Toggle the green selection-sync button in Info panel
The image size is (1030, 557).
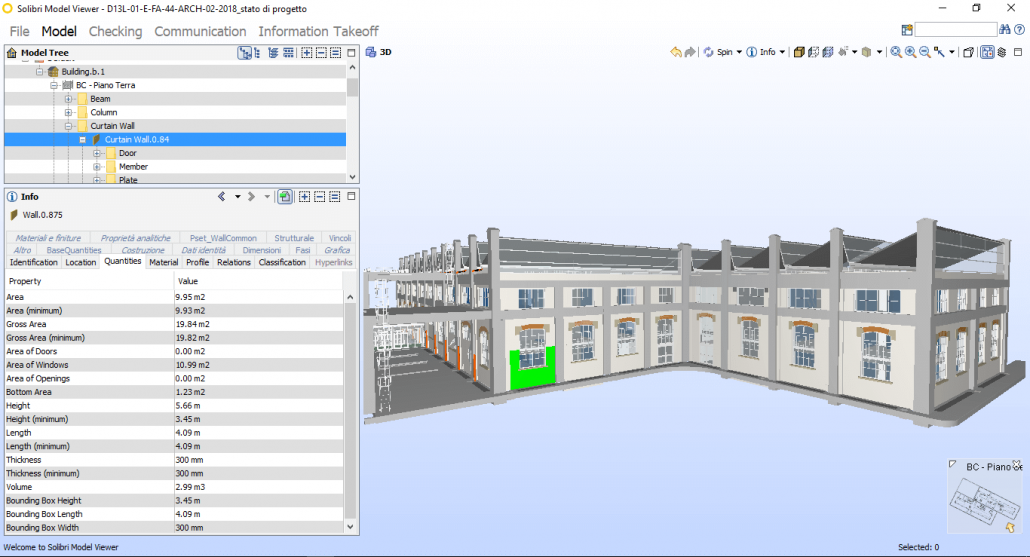[x=285, y=196]
